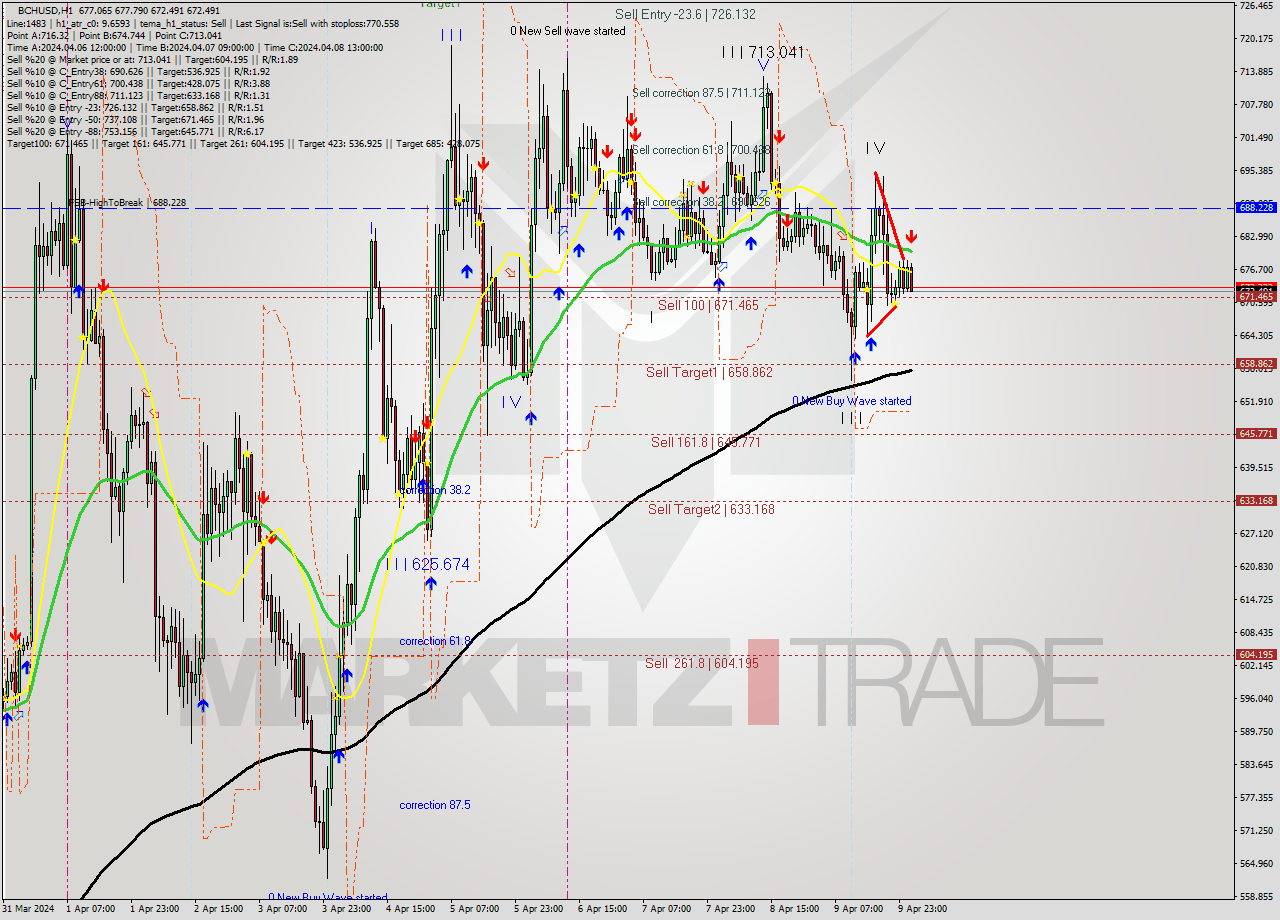This screenshot has height=920, width=1280.
Task: Click '0 New Buy Wave started' label above the black moving average
Action: tap(852, 401)
